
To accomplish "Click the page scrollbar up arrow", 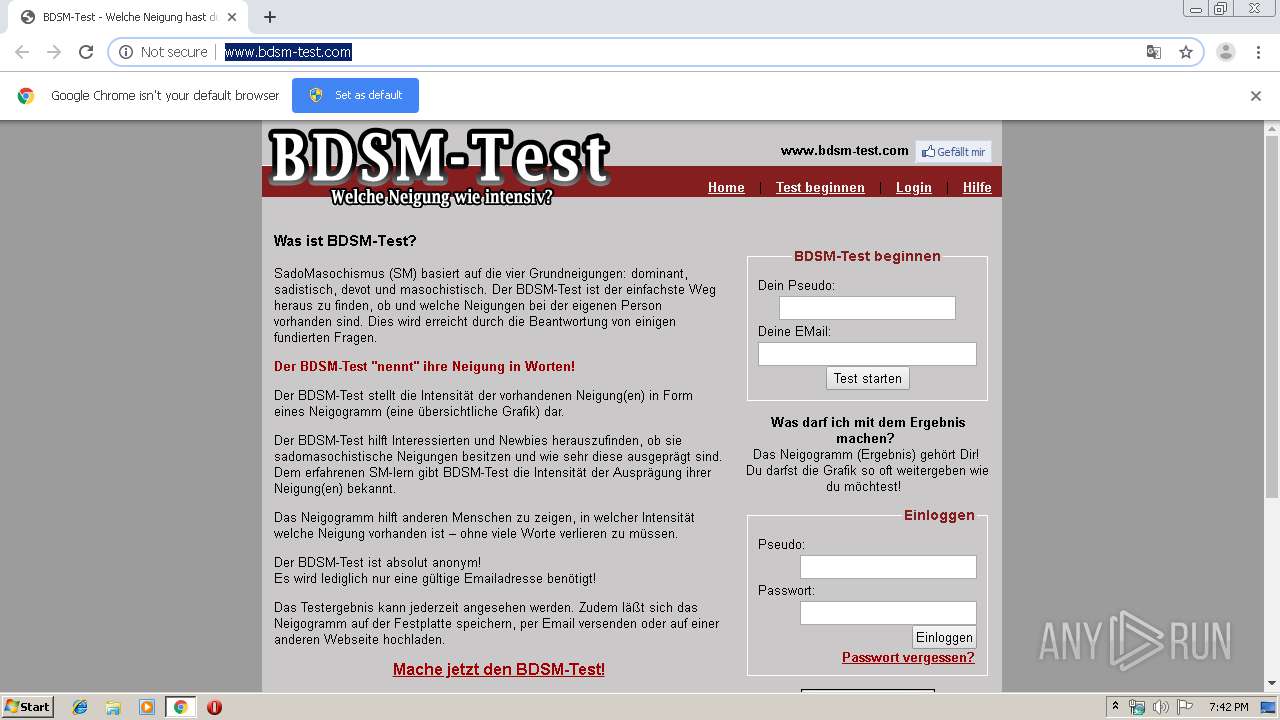I will click(x=1272, y=128).
